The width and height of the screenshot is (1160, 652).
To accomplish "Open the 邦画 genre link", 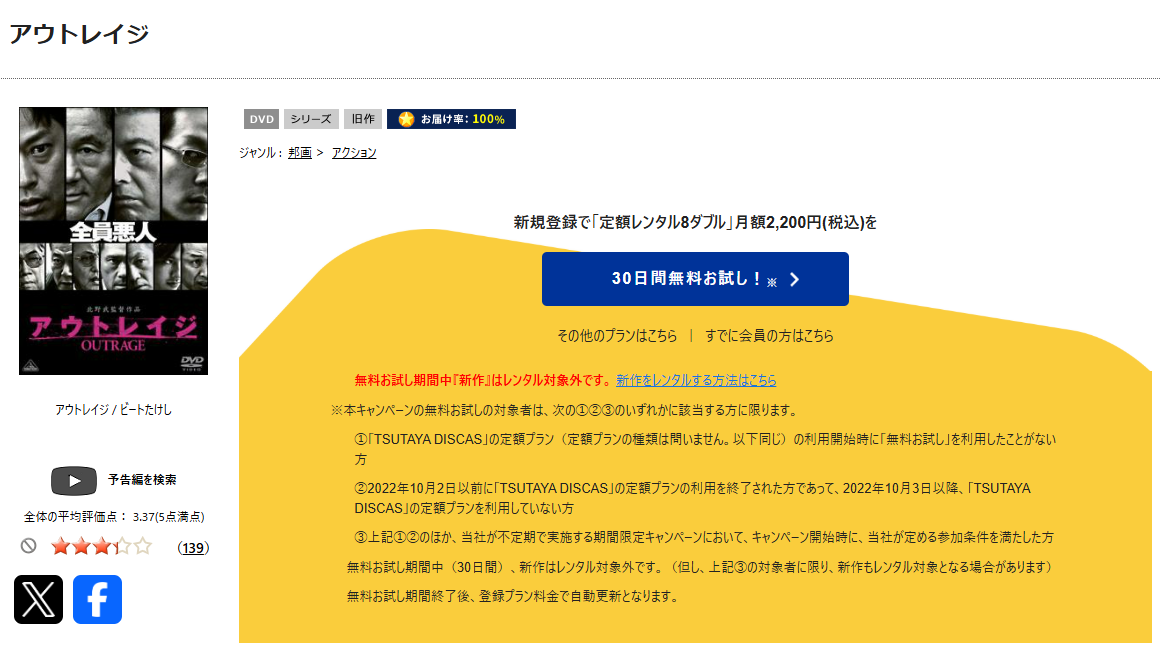I will (298, 152).
